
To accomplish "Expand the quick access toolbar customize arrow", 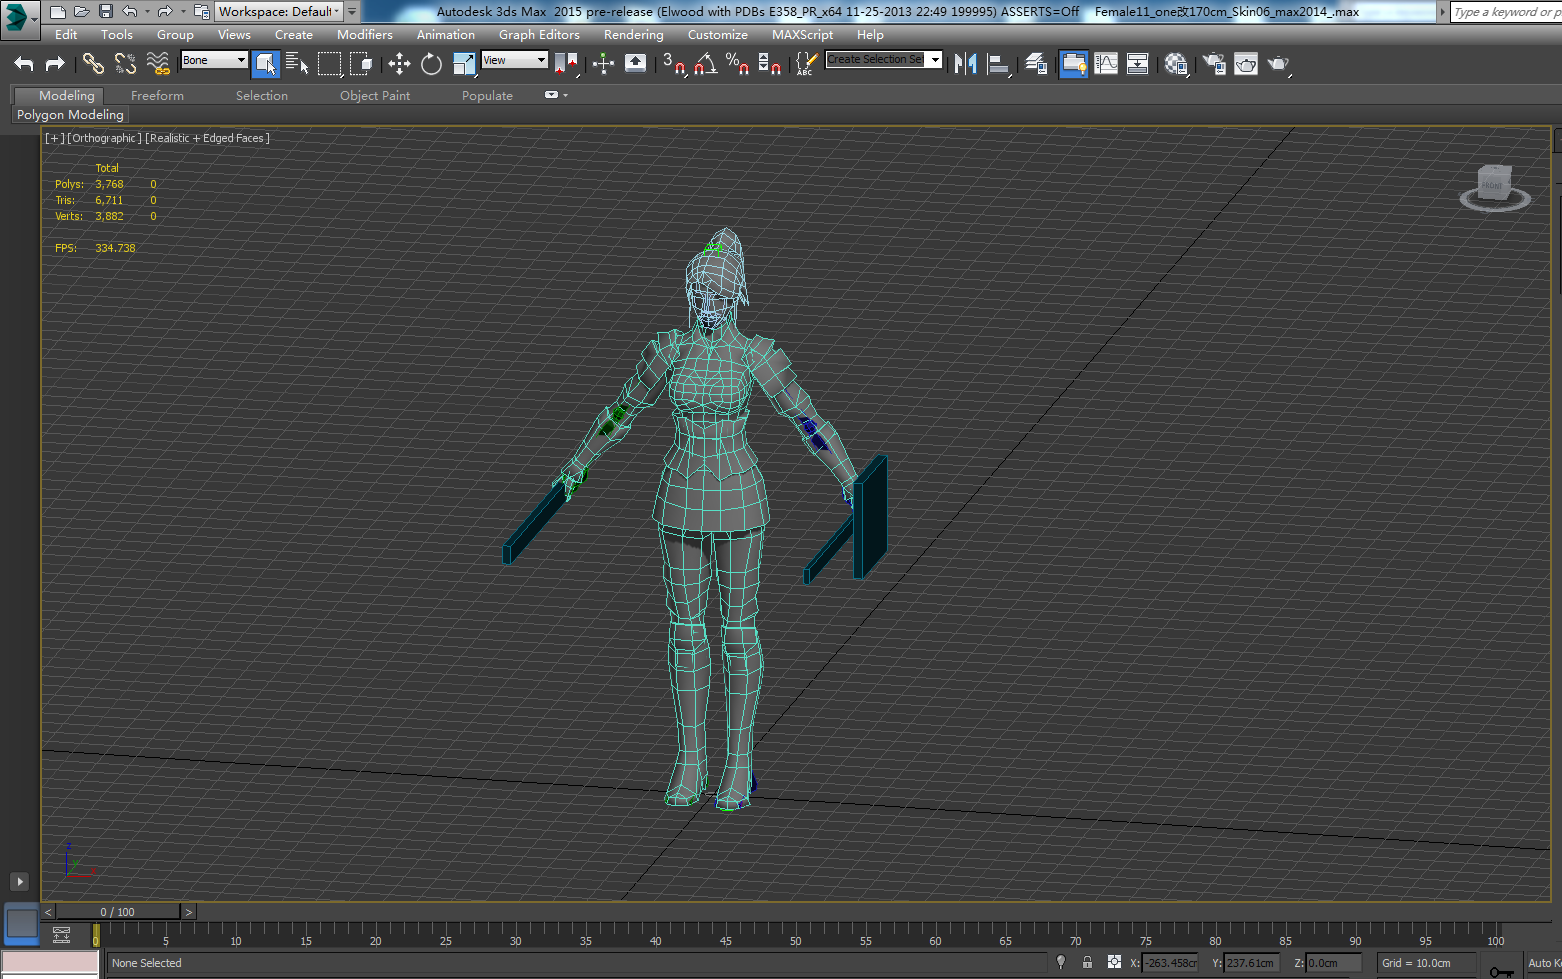I will [x=352, y=12].
